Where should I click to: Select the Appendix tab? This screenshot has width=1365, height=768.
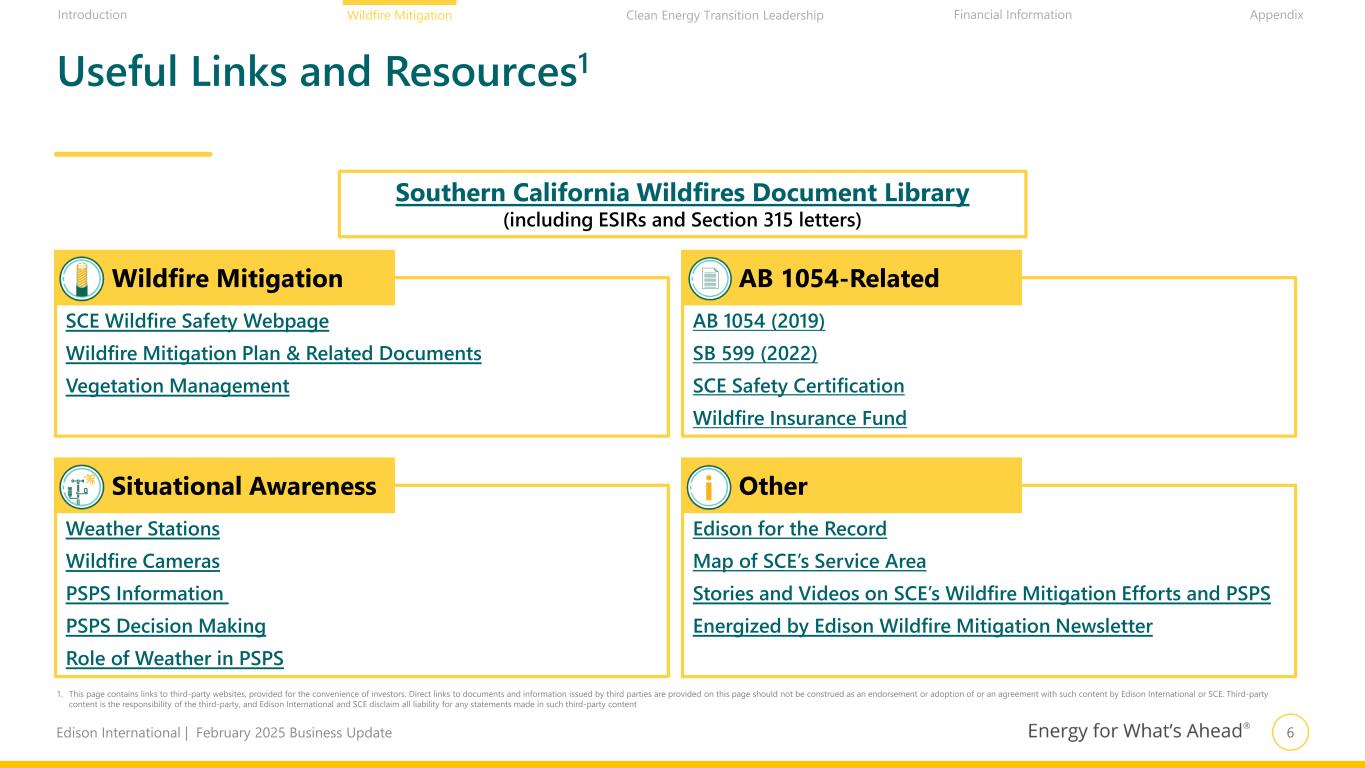(x=1276, y=15)
